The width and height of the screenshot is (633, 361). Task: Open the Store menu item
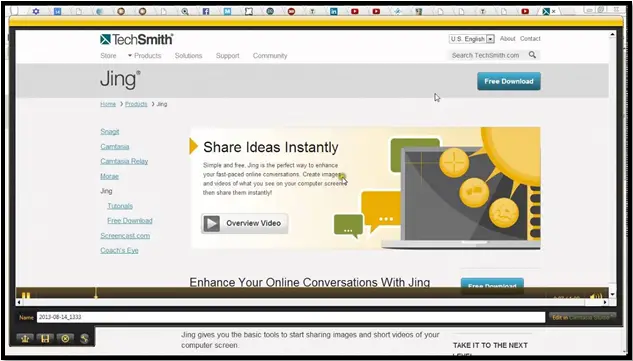click(x=108, y=56)
